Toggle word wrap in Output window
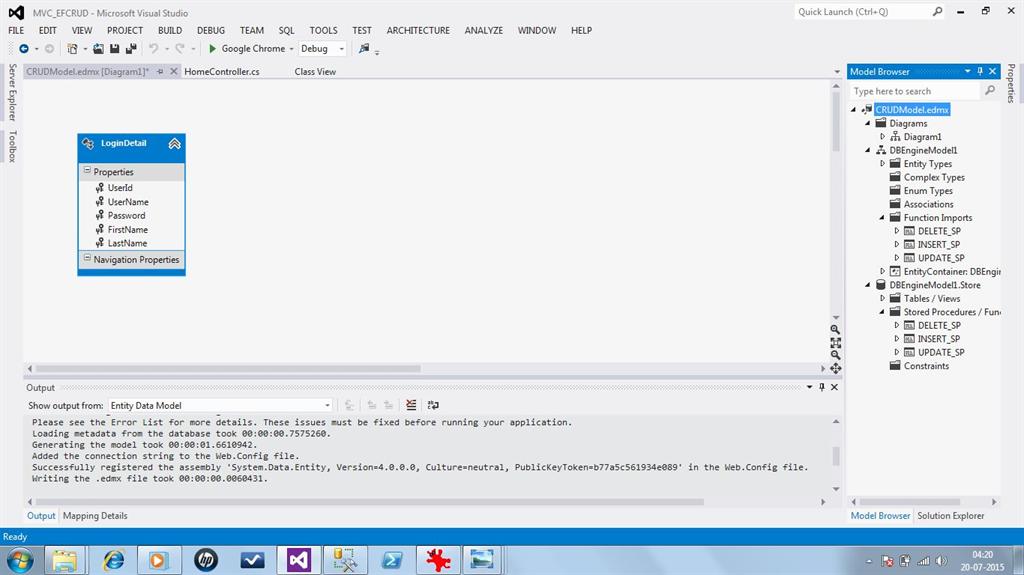This screenshot has width=1024, height=575. pos(433,405)
